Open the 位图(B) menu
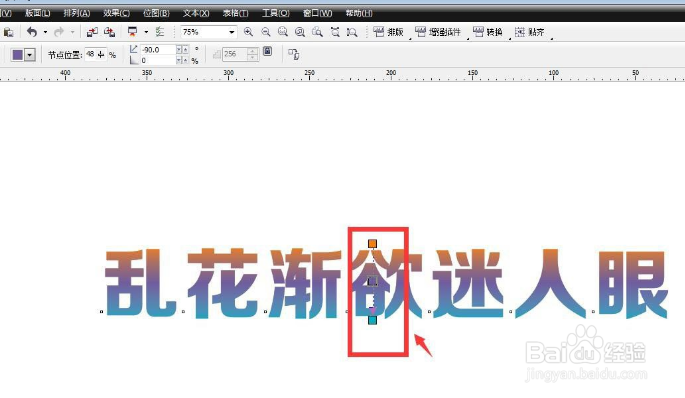The width and height of the screenshot is (685, 398). click(x=156, y=13)
